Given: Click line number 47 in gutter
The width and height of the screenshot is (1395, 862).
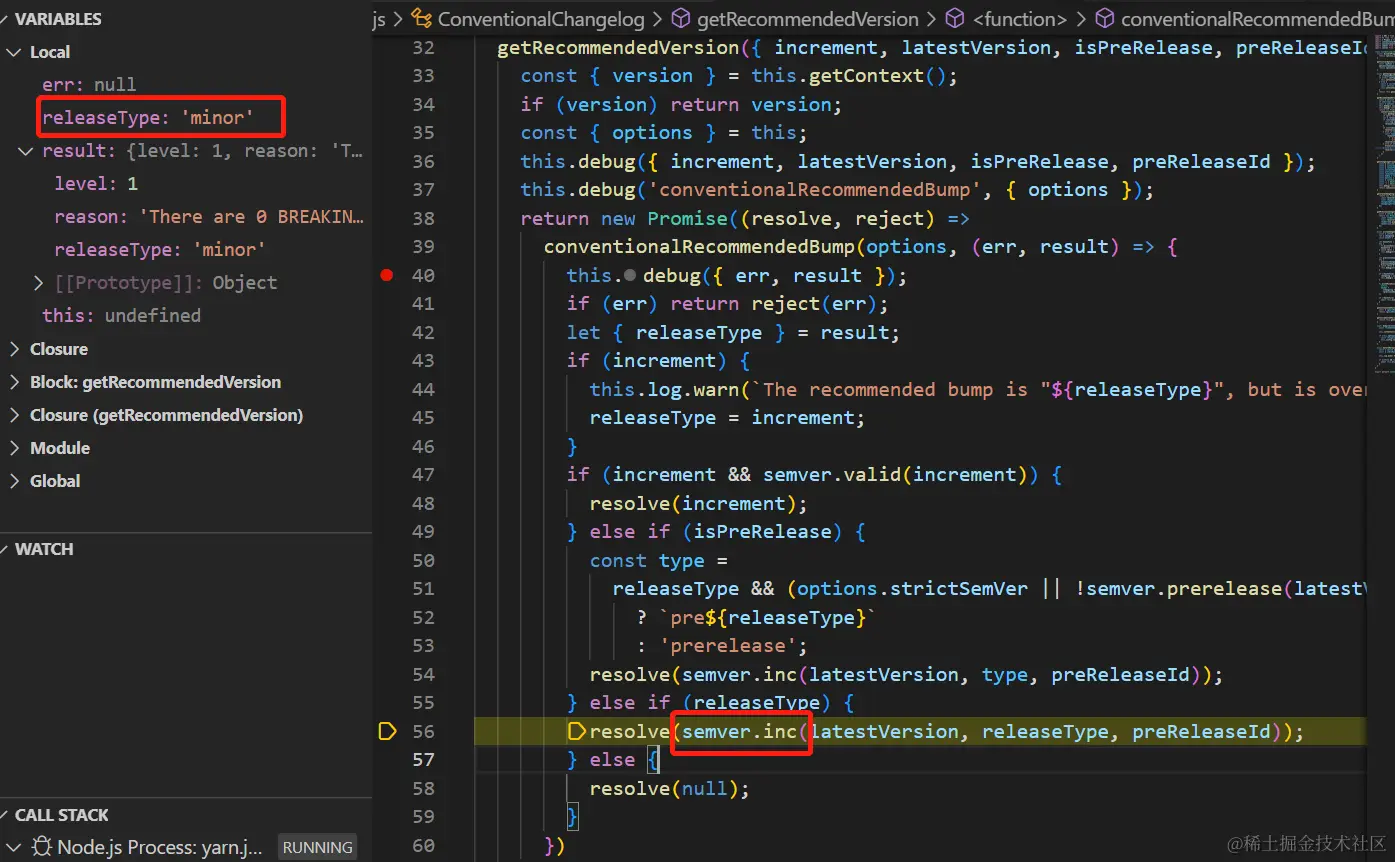Looking at the screenshot, I should click(x=423, y=475).
